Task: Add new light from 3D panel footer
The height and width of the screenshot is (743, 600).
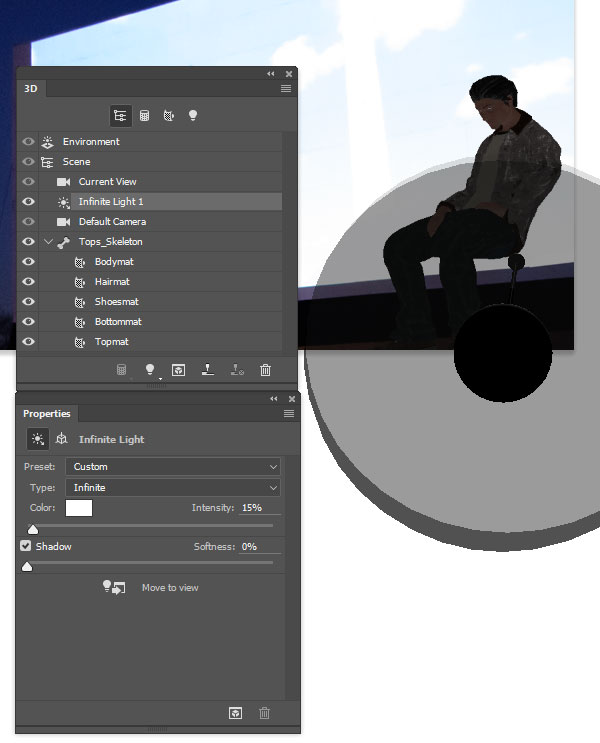Action: coord(151,370)
